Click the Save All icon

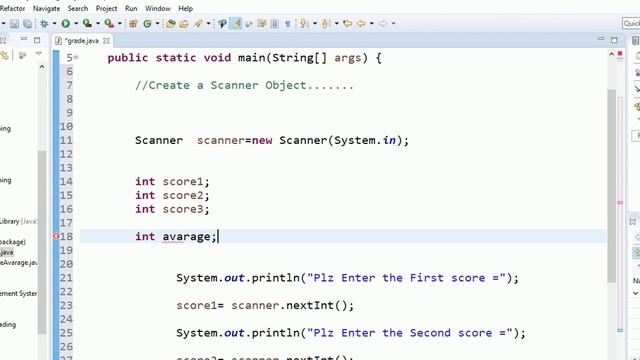point(27,24)
